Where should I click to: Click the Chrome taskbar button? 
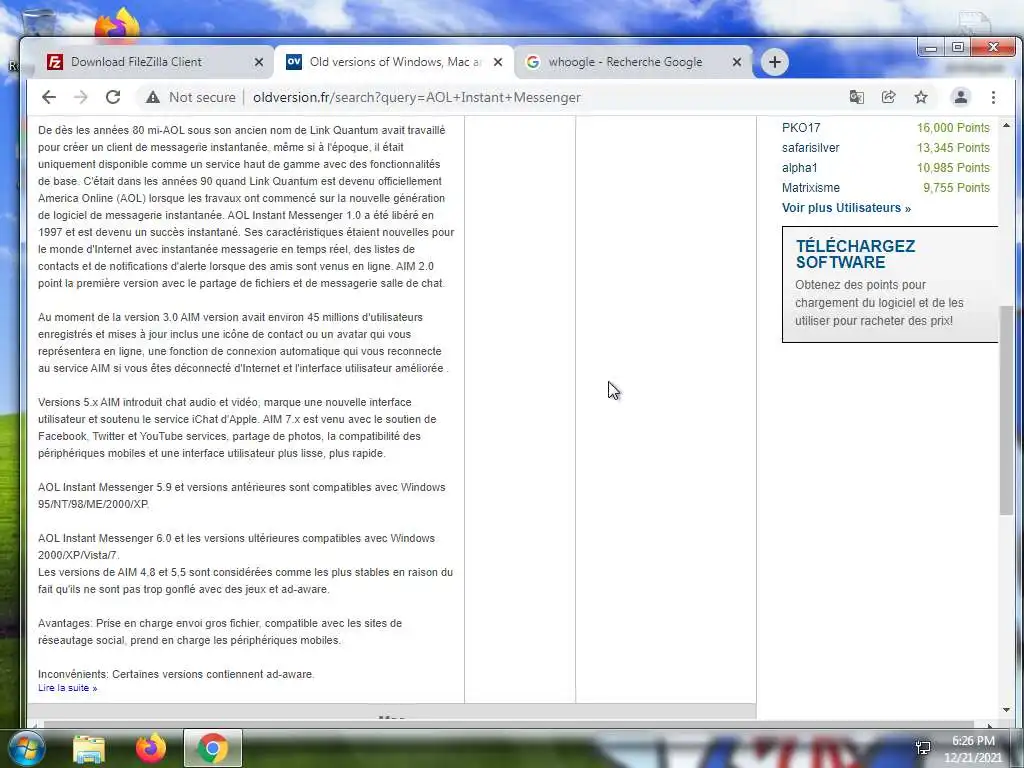(x=212, y=749)
